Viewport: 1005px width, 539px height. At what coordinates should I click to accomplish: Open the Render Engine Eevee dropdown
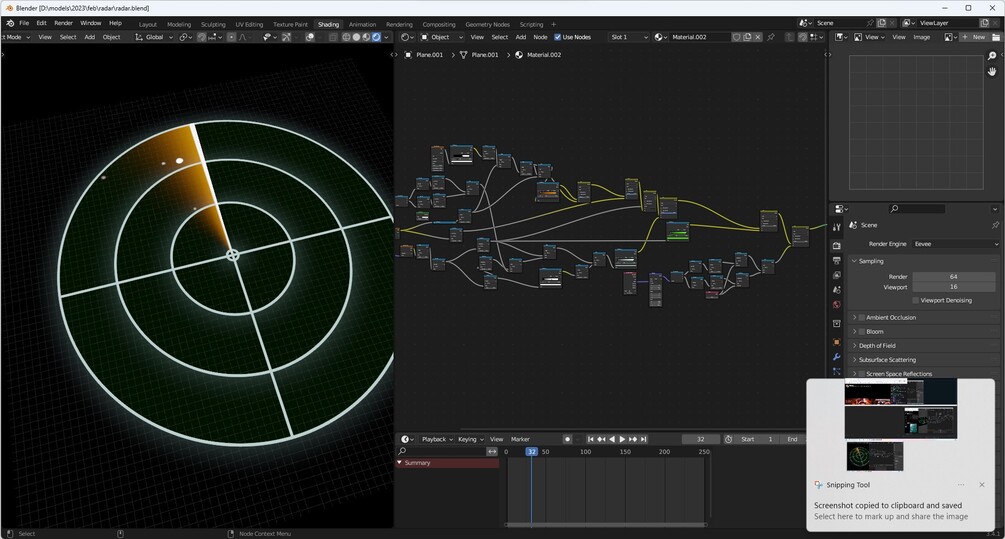coord(954,244)
